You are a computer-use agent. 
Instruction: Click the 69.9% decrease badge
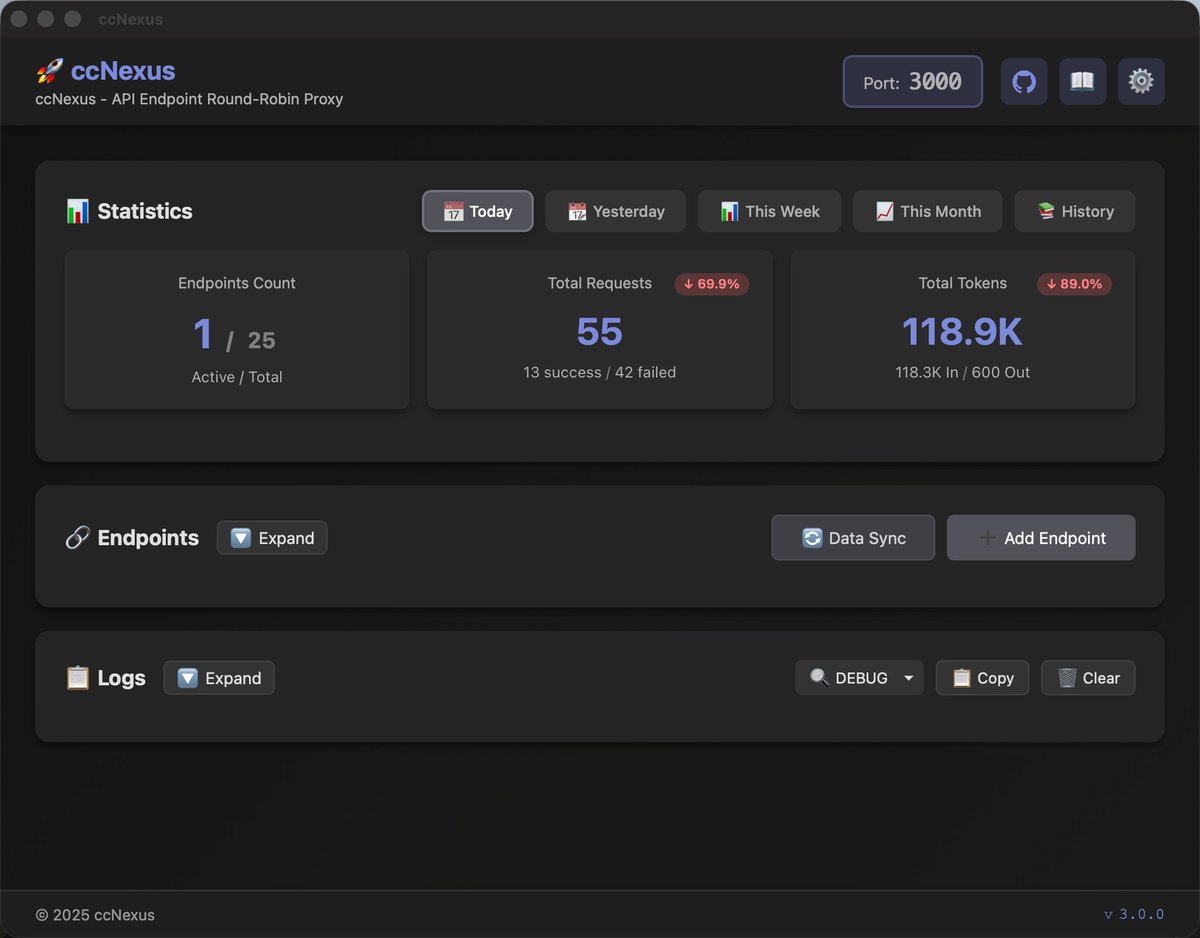[712, 284]
